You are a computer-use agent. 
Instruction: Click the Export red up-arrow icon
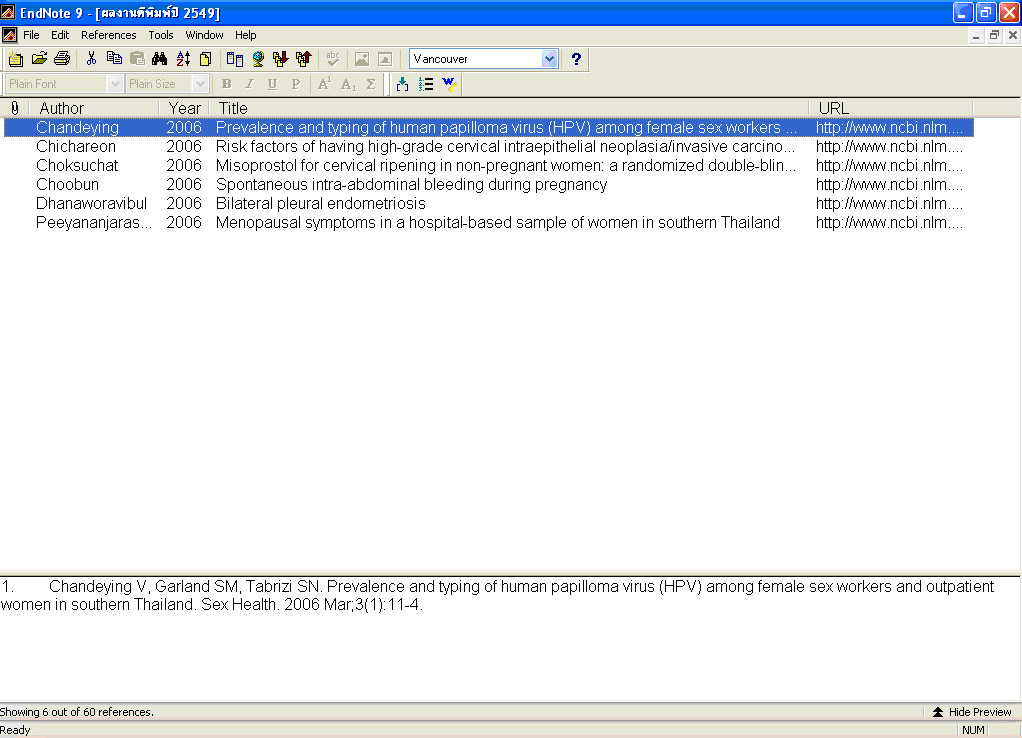click(x=304, y=59)
